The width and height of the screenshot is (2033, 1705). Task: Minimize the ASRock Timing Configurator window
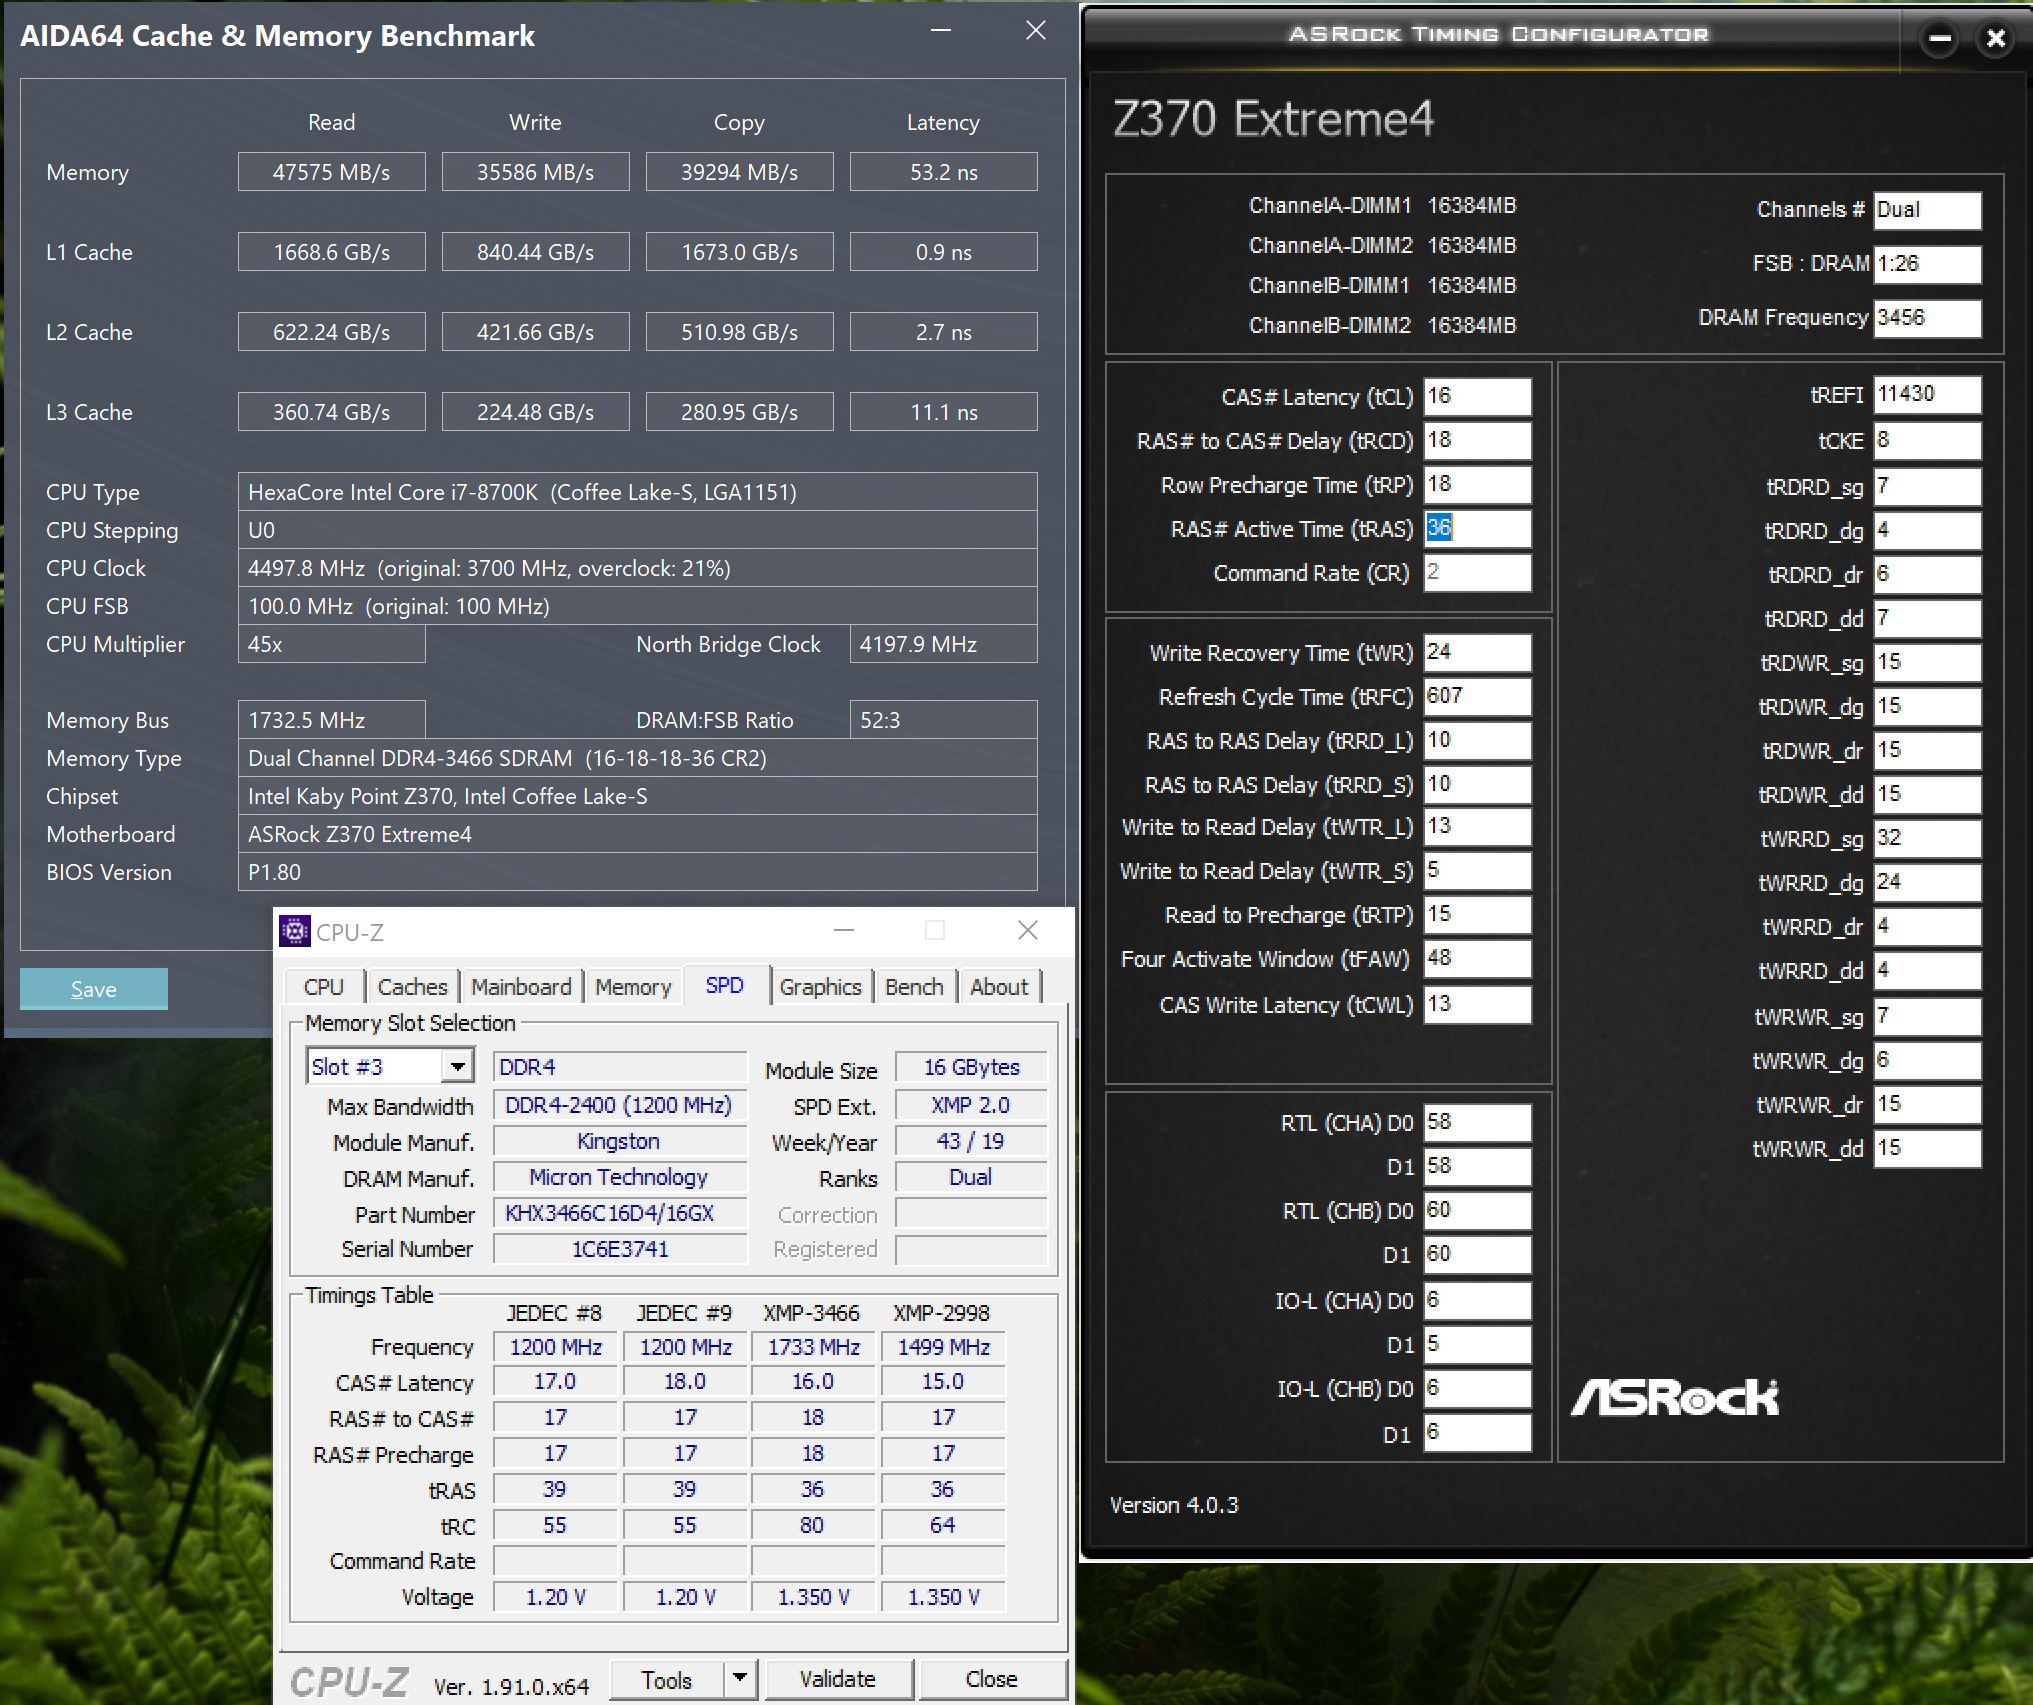1939,39
